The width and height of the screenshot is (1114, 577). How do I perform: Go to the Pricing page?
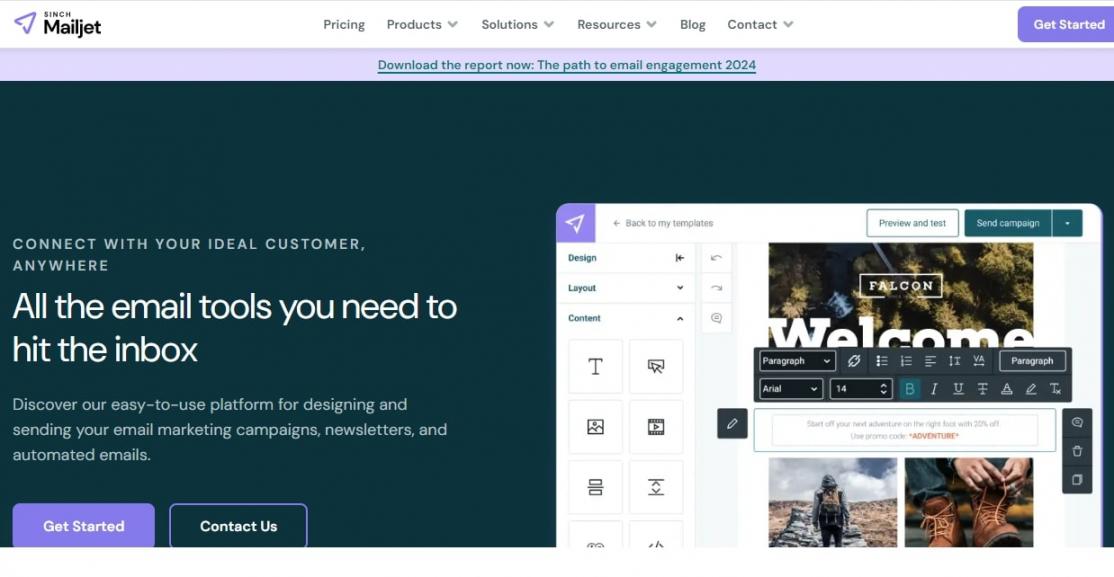tap(344, 24)
